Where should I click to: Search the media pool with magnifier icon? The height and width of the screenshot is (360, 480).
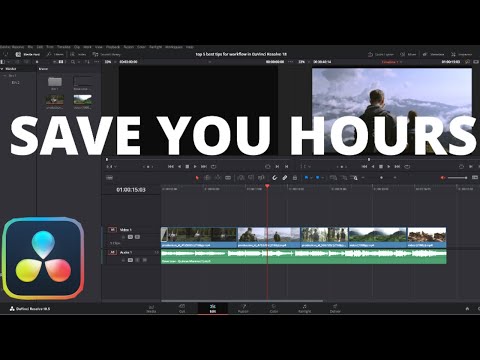pos(73,62)
